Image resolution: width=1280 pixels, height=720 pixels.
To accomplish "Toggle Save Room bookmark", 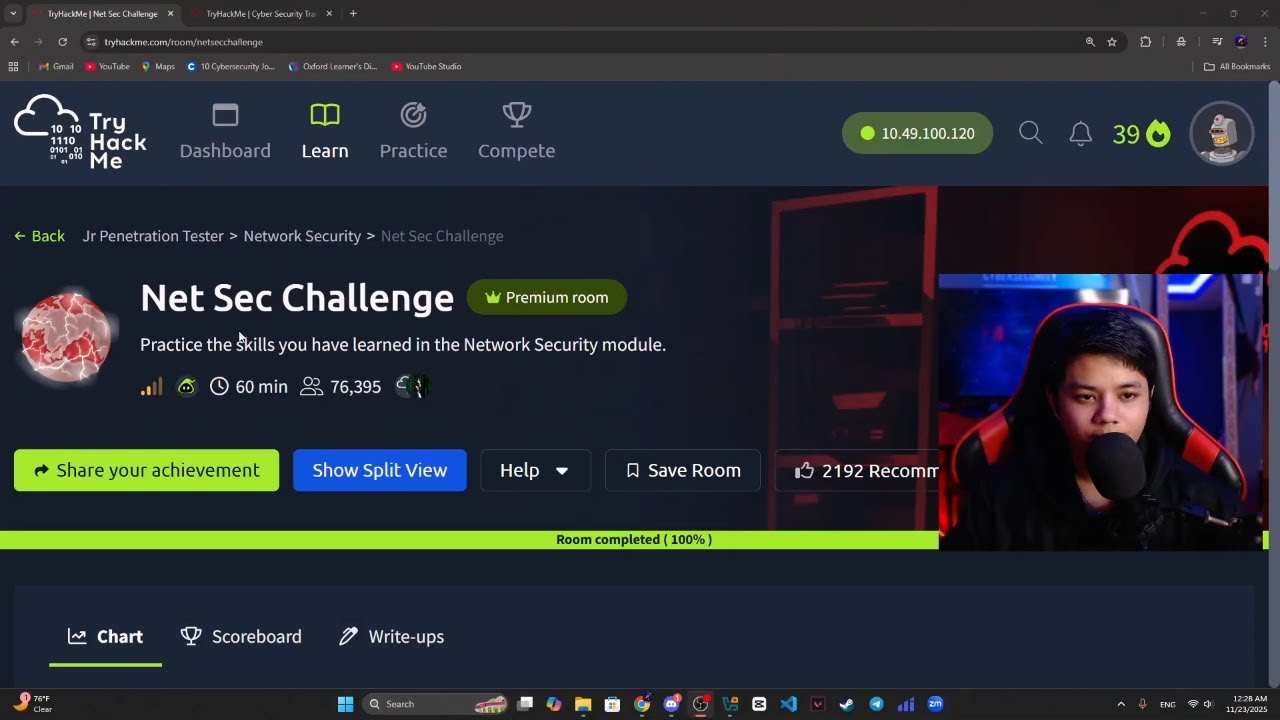I will coord(682,470).
